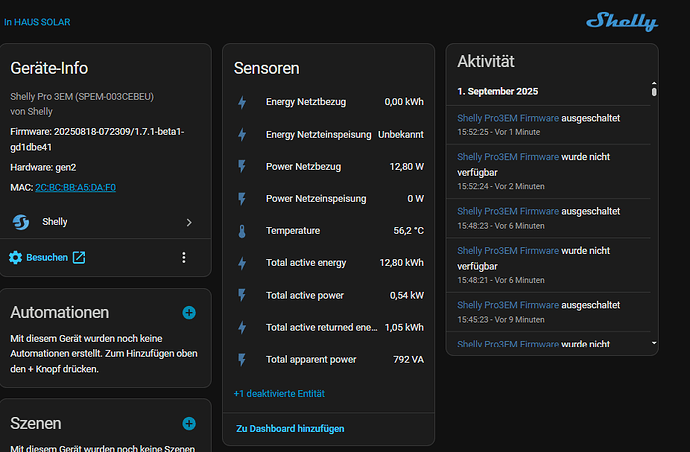Expand the Shelly integration row chevron
Image resolution: width=690 pixels, height=452 pixels.
pyautogui.click(x=189, y=222)
